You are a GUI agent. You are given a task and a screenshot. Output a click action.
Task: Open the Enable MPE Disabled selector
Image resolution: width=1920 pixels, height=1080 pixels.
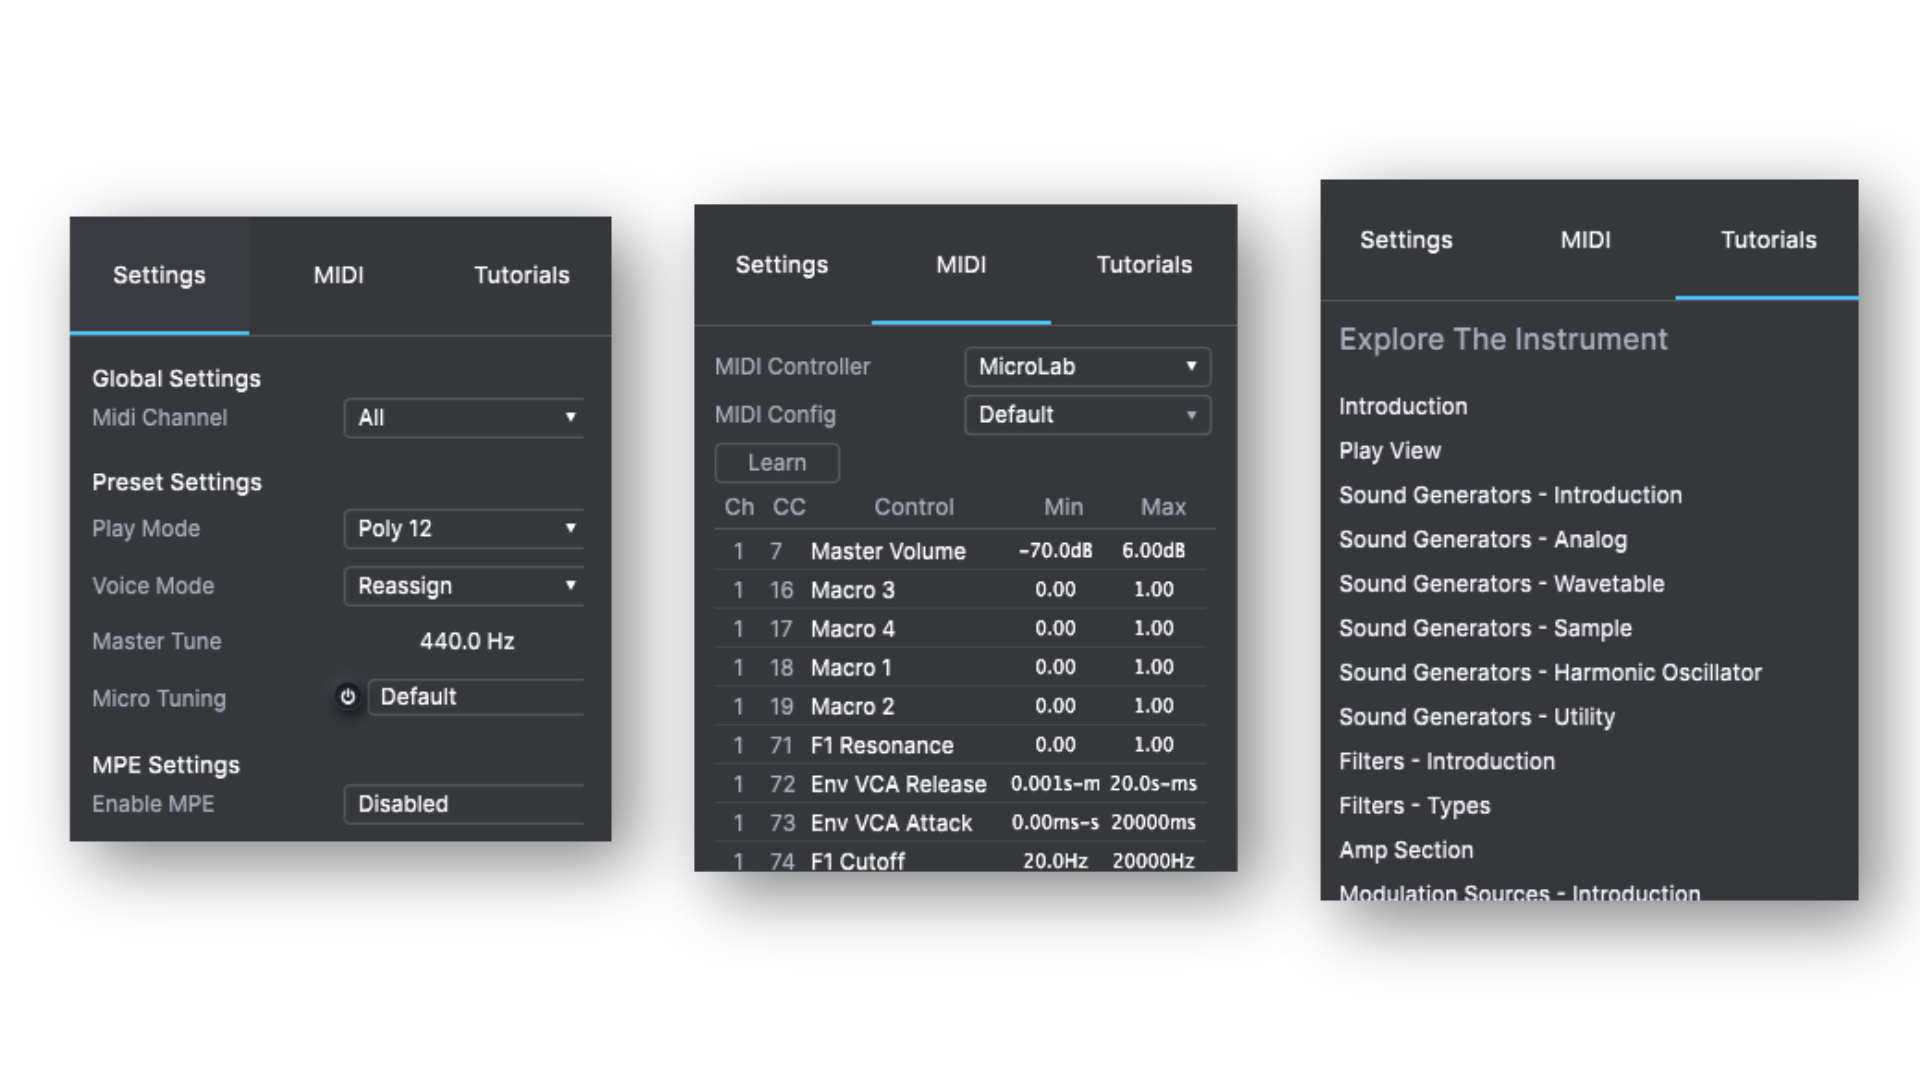464,804
